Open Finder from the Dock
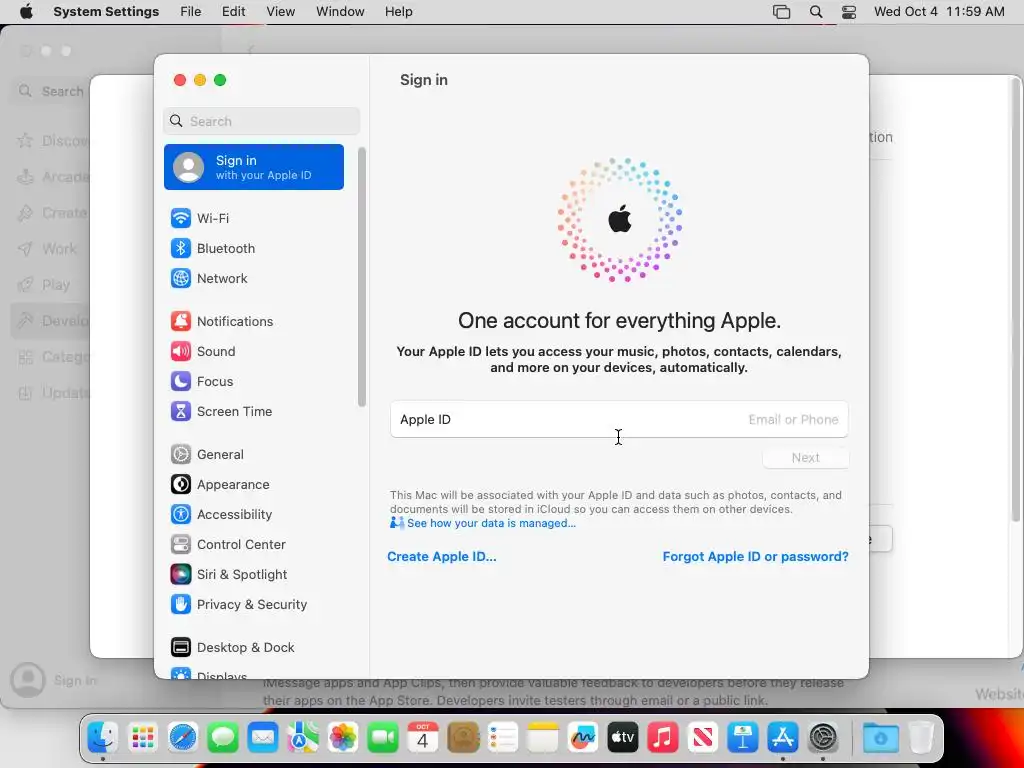 103,738
